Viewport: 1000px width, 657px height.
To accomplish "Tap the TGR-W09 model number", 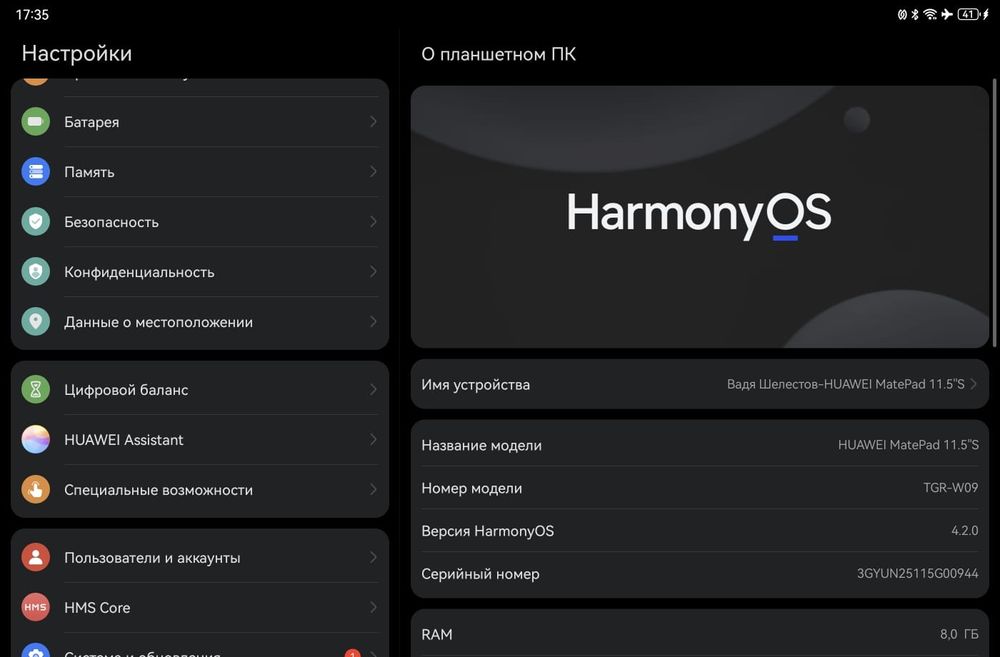I will point(950,487).
